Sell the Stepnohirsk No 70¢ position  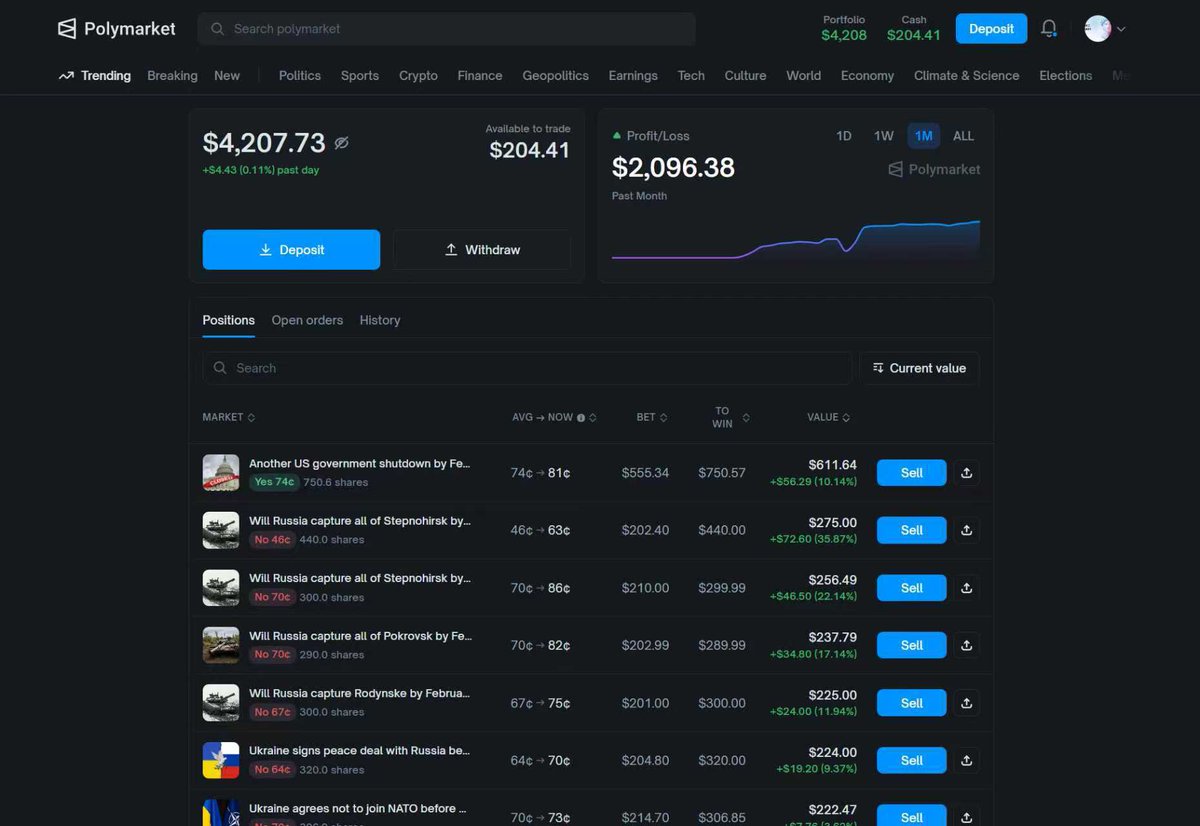(911, 588)
